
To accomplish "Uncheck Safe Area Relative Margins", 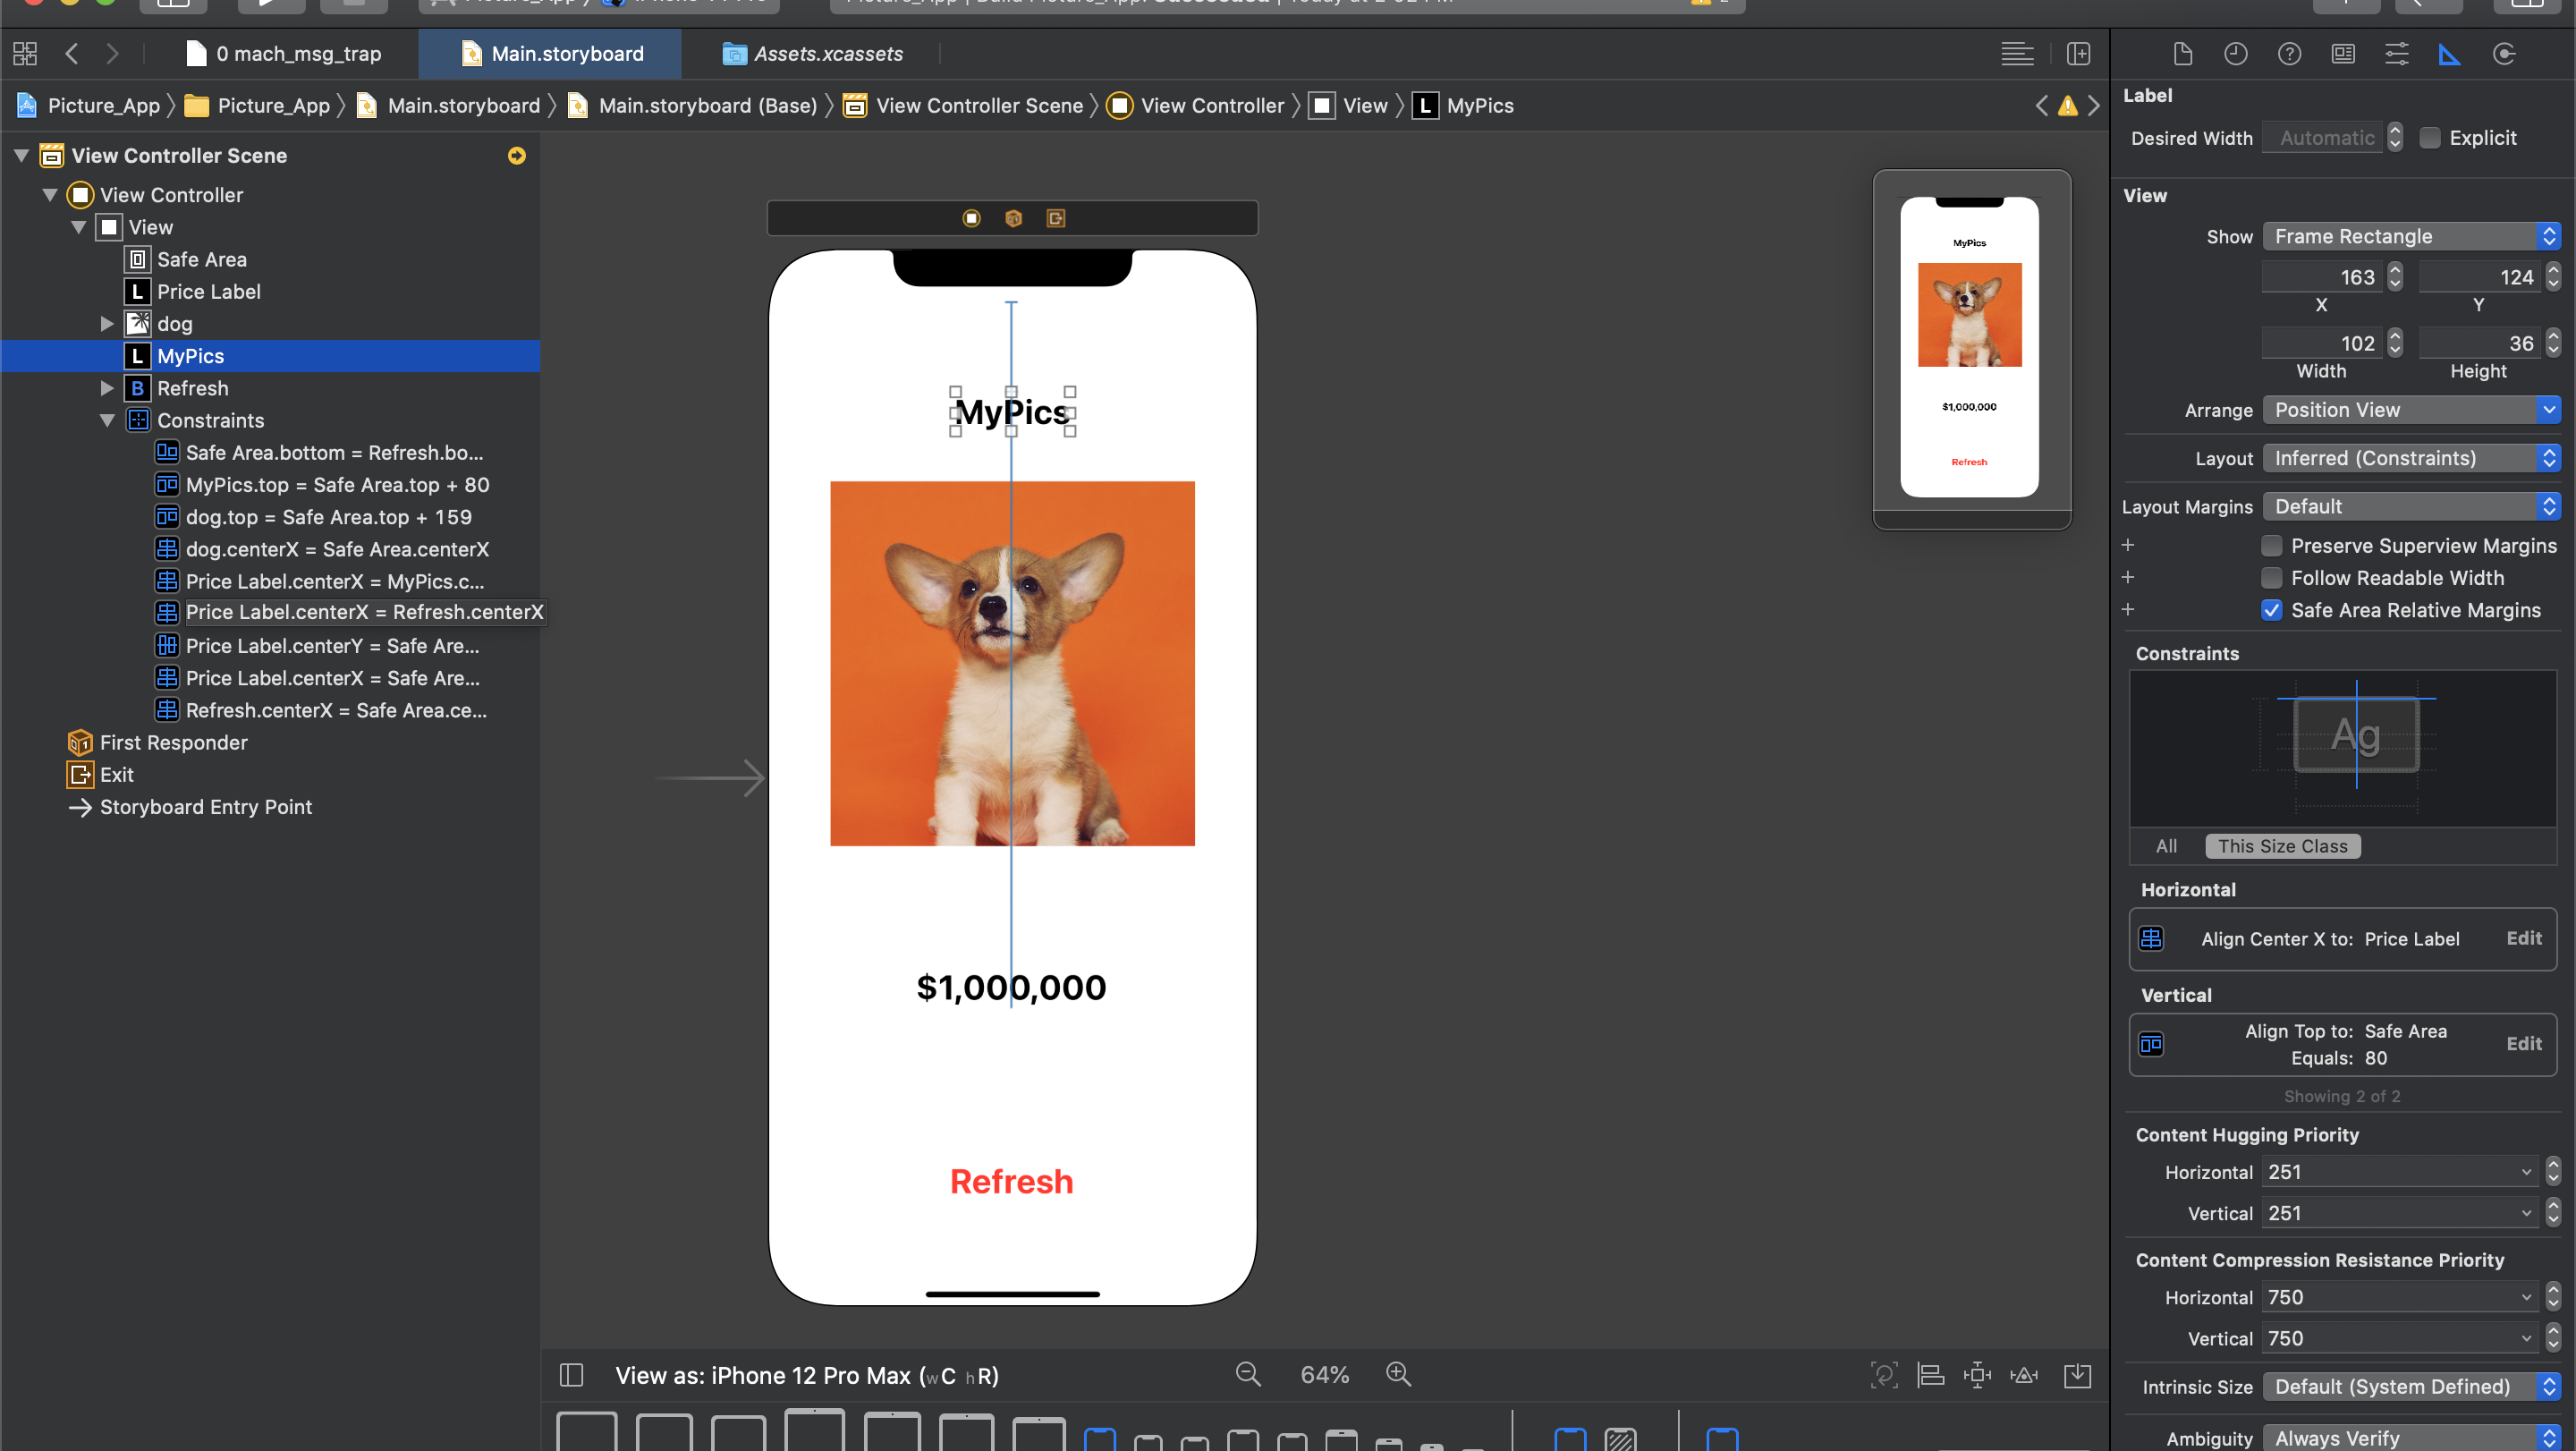I will click(x=2272, y=610).
